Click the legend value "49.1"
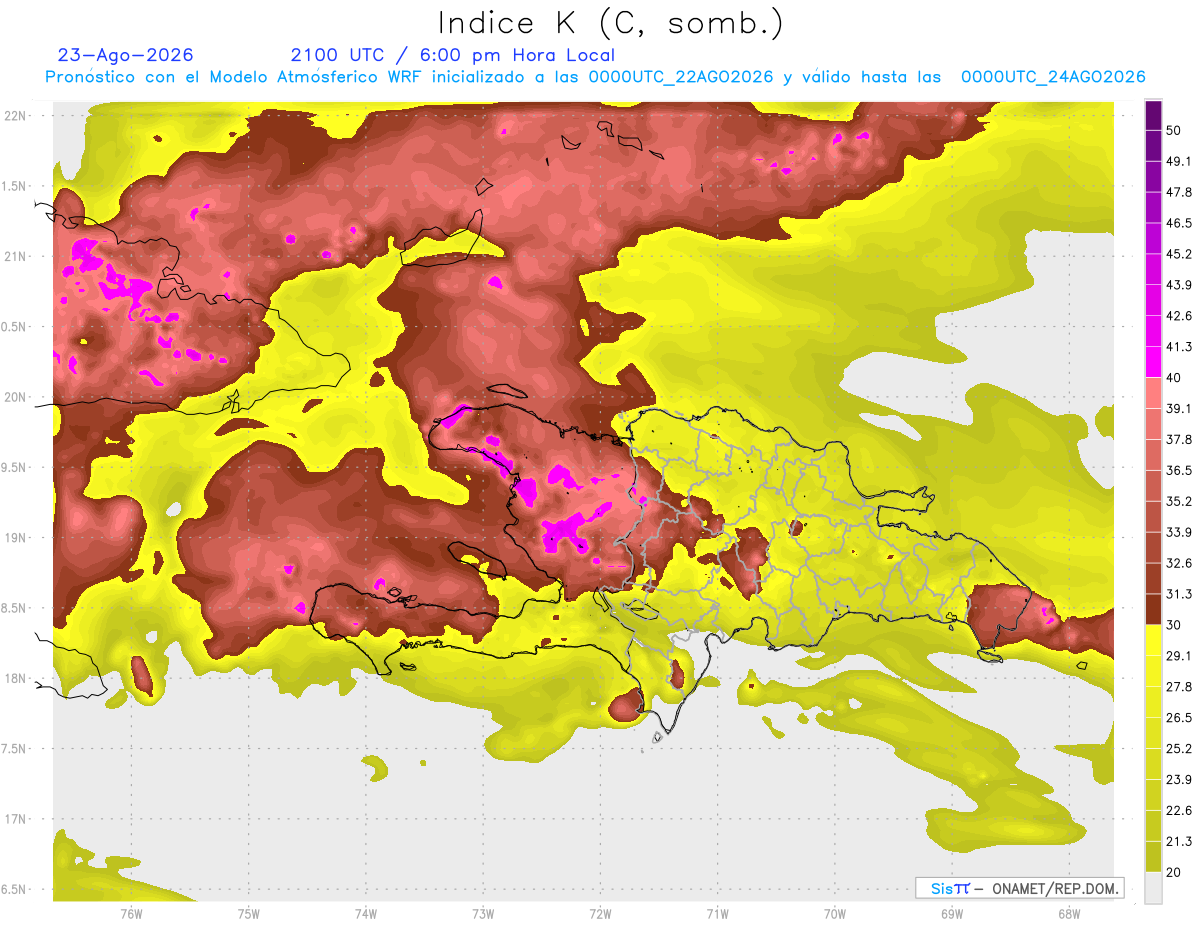This screenshot has height=927, width=1200. [x=1178, y=161]
